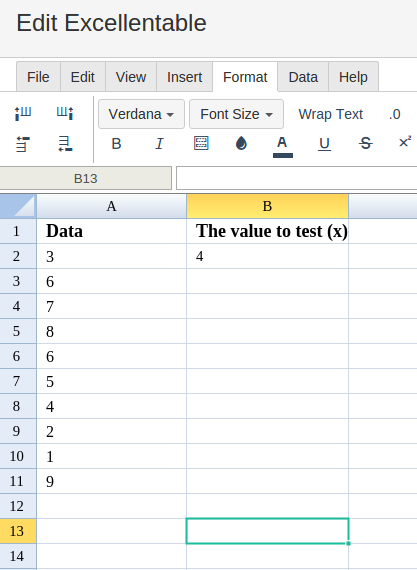The width and height of the screenshot is (417, 570).
Task: Click the insert row above icon
Action: point(23,144)
